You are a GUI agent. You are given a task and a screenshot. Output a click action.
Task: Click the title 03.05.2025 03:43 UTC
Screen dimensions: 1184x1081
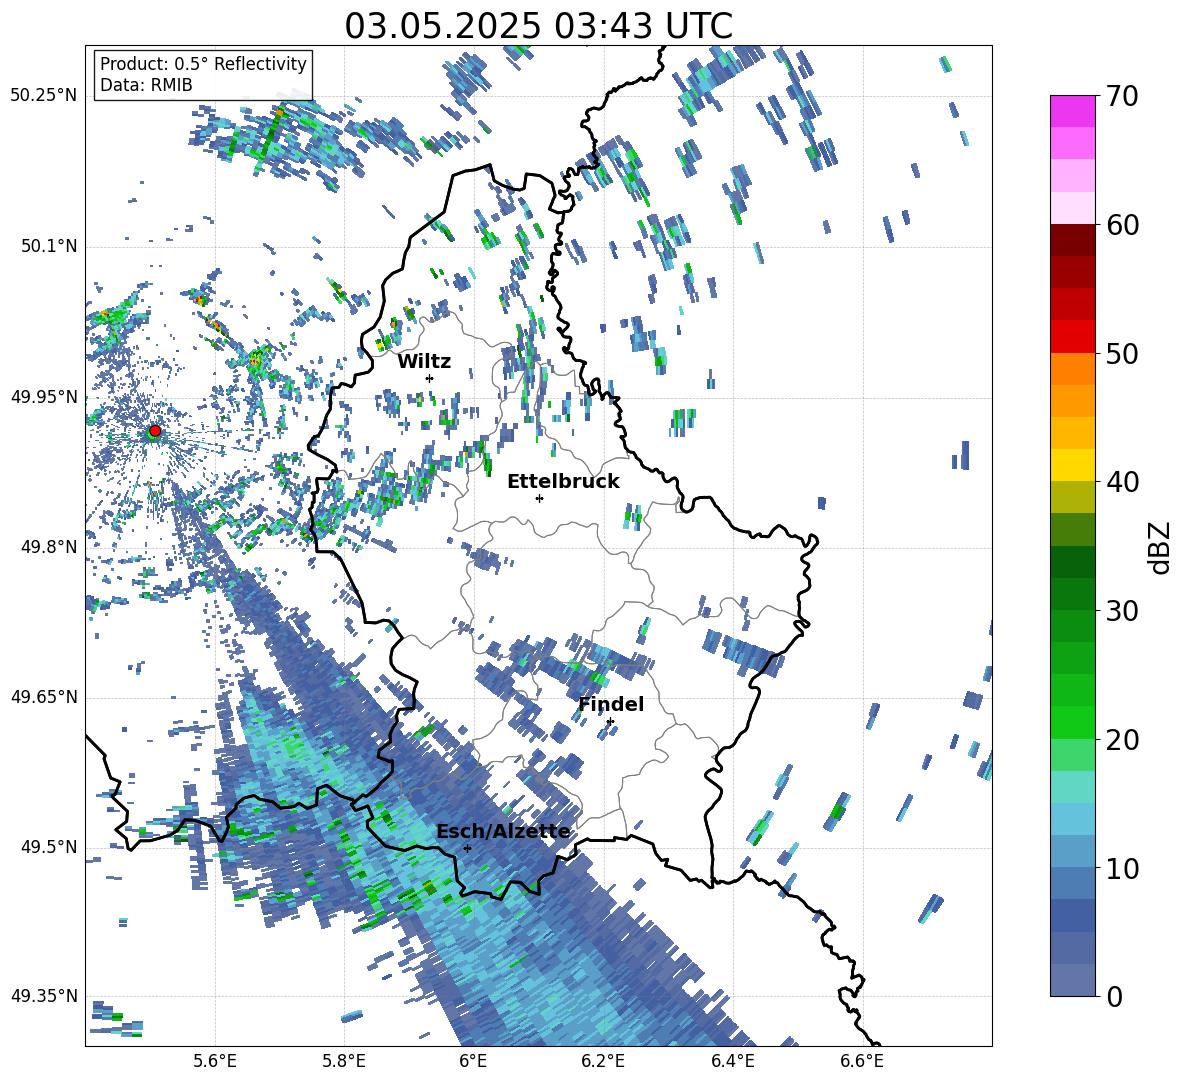click(x=538, y=26)
